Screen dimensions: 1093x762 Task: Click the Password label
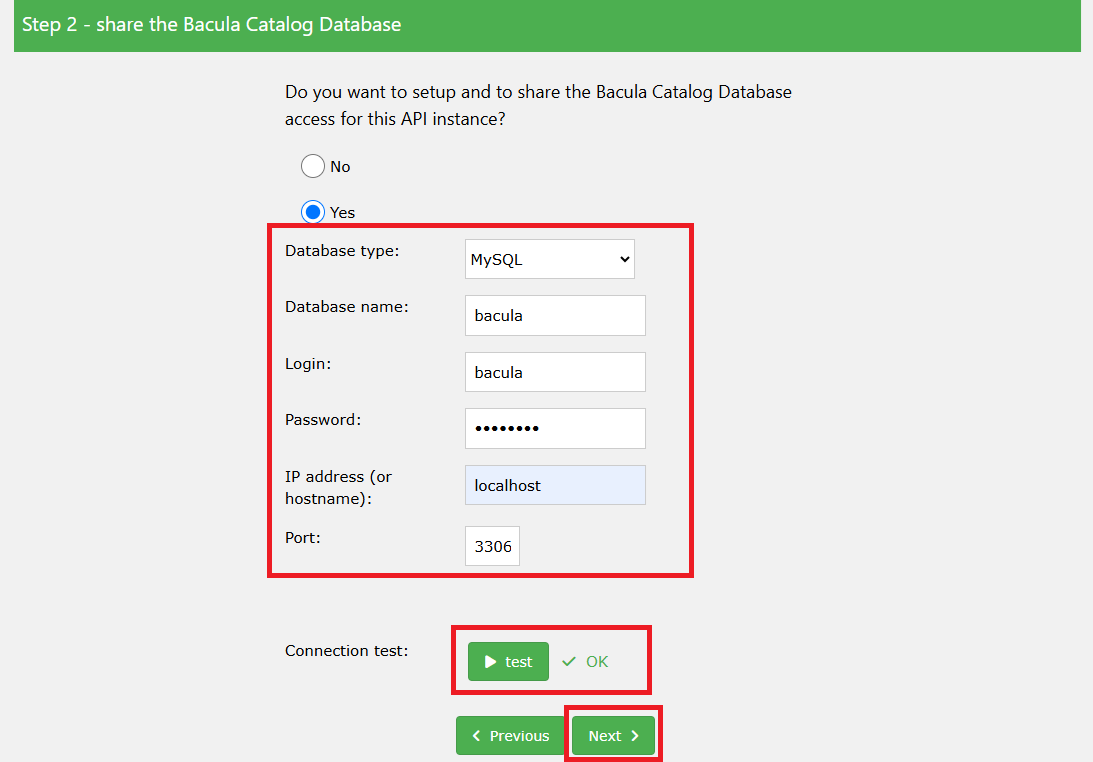click(323, 420)
